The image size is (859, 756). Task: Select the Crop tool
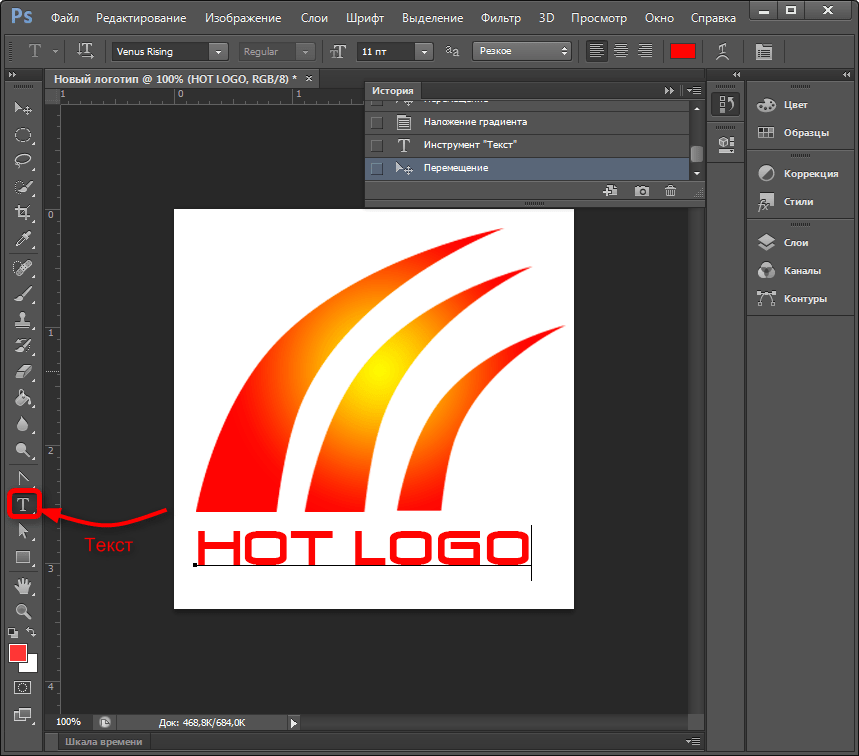[22, 213]
